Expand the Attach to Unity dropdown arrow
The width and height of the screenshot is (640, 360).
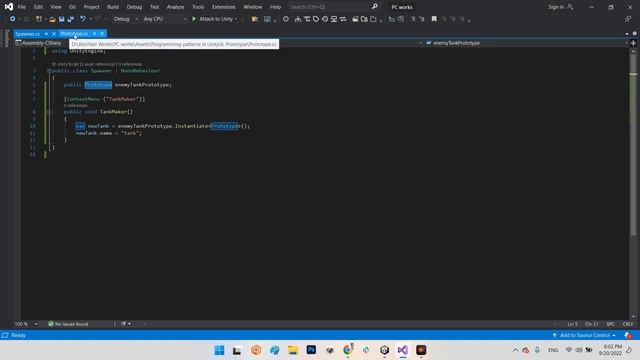point(236,19)
